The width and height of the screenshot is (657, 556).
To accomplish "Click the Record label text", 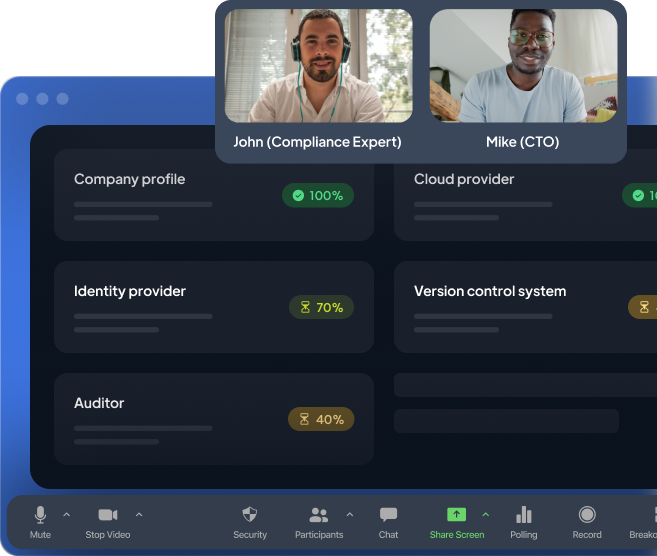I will tap(587, 535).
